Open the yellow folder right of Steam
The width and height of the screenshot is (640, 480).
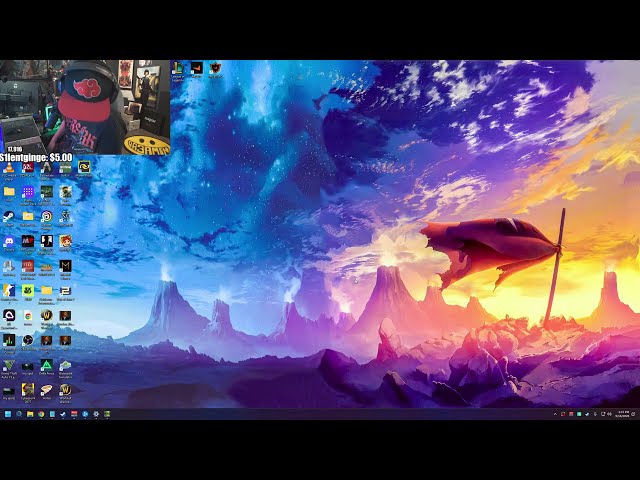point(28,217)
